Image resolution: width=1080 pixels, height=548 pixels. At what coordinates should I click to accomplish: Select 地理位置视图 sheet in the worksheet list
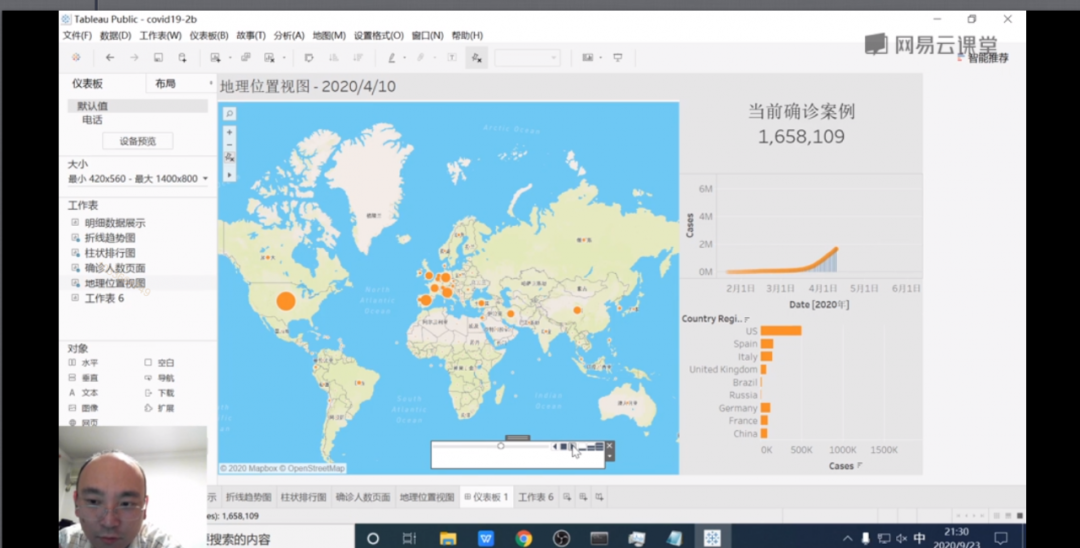point(114,283)
